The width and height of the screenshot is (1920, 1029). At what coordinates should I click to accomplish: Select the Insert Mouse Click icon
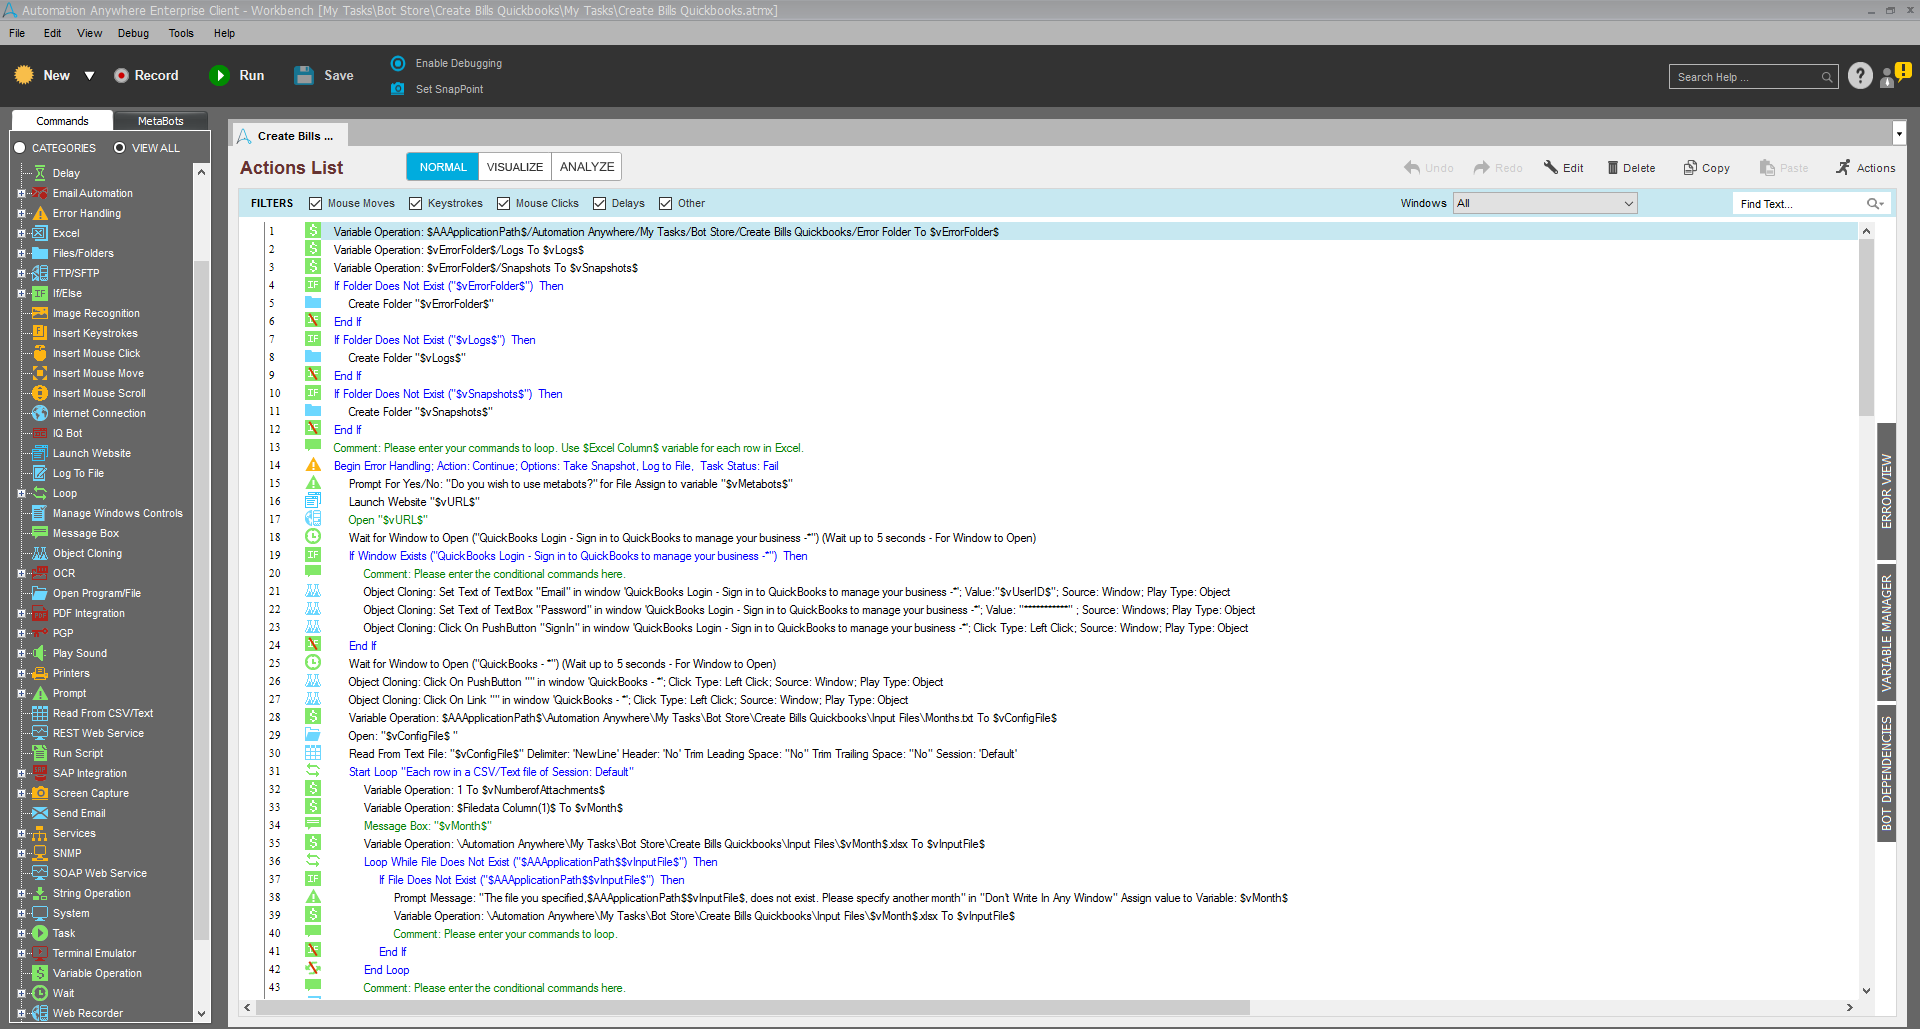point(40,354)
